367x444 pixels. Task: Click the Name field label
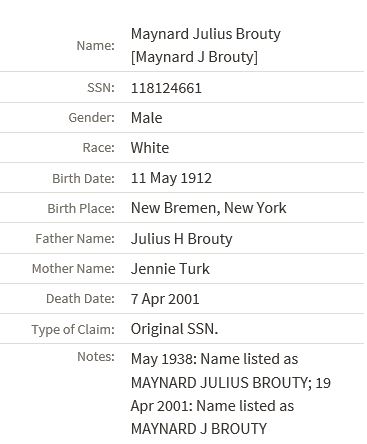coord(96,46)
